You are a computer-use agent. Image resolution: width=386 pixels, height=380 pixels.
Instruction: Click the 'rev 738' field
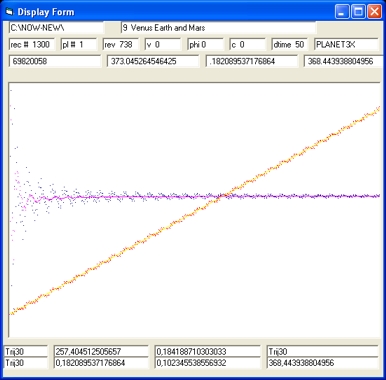[x=121, y=45]
